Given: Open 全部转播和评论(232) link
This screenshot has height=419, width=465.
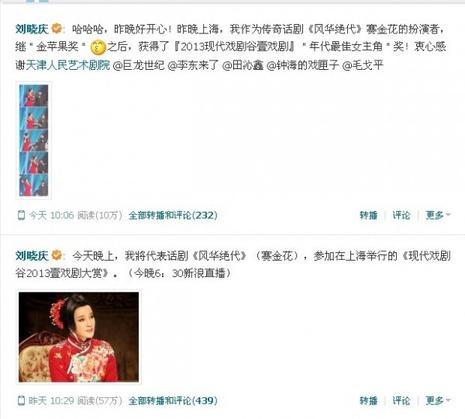Looking at the screenshot, I should [173, 215].
